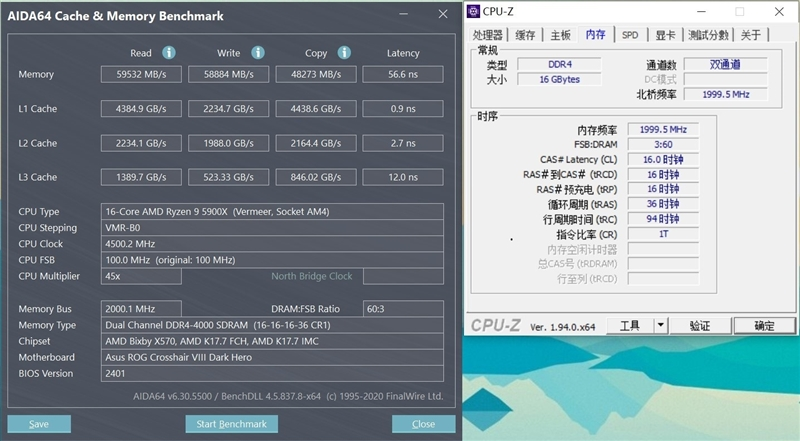Click L2 Cache latency 2.7 ns
The width and height of the screenshot is (800, 441).
point(403,143)
